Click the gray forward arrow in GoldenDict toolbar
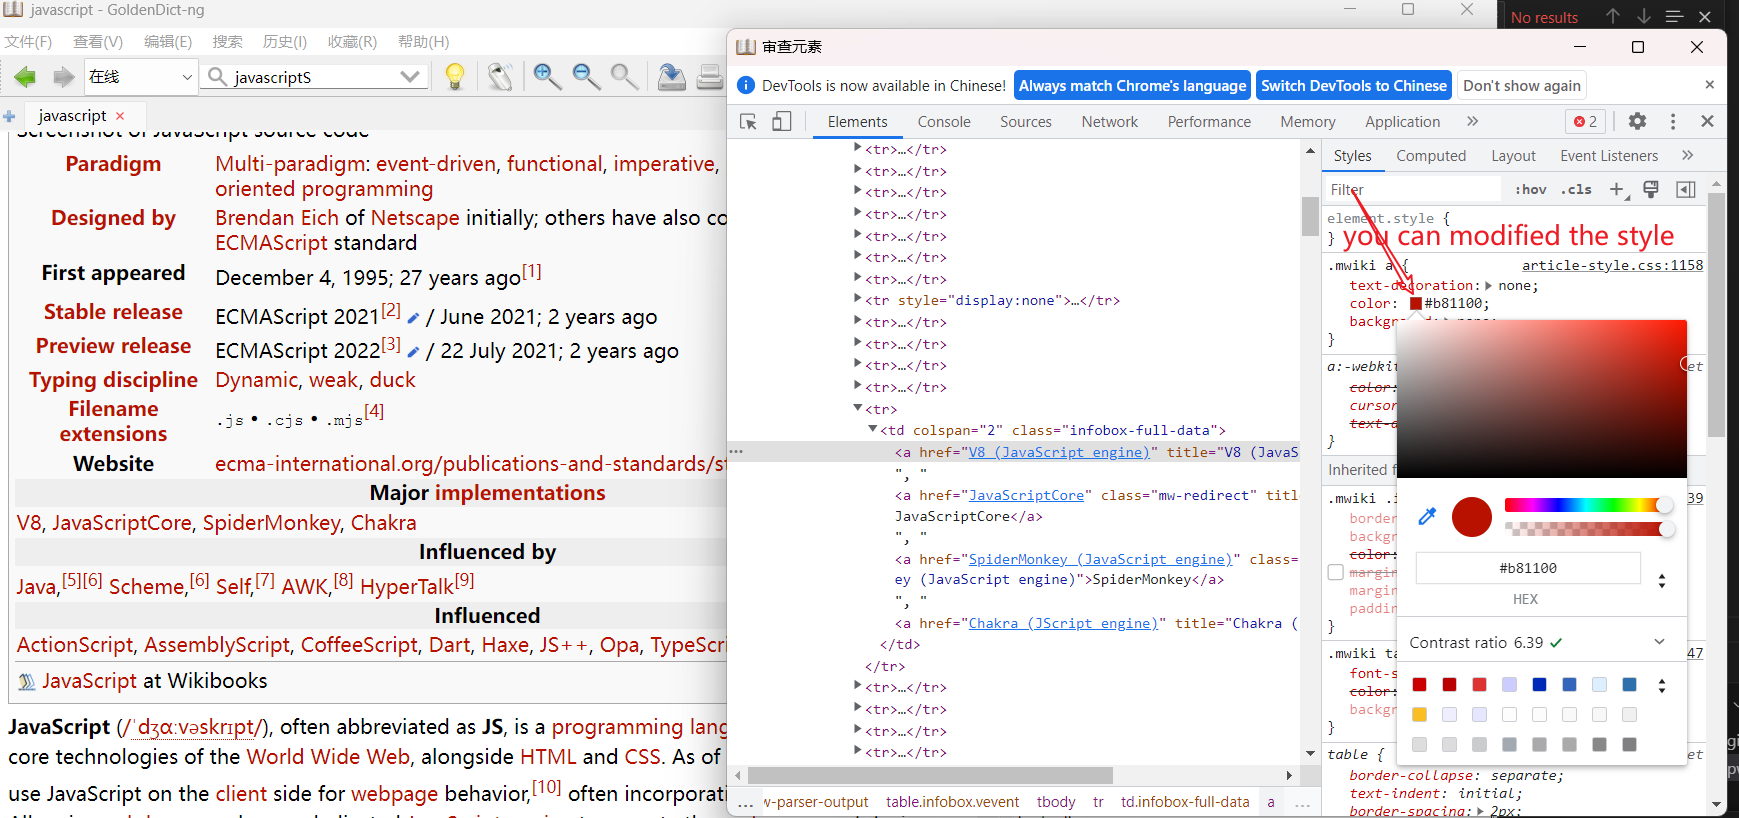Screen dimensions: 1739x818 (63, 77)
